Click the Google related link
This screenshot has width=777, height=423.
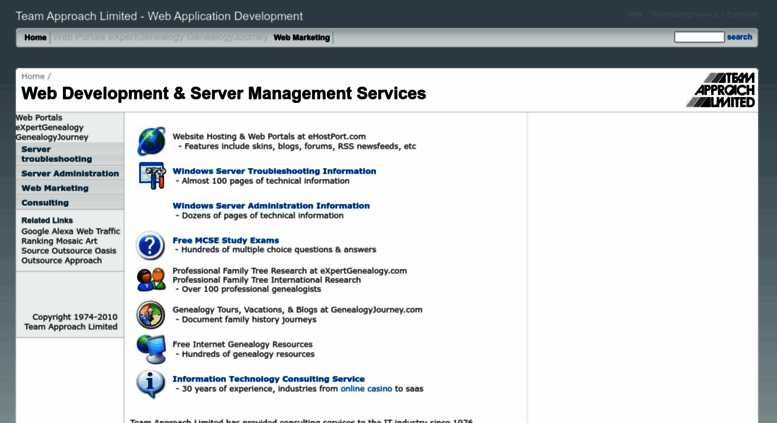coord(35,231)
